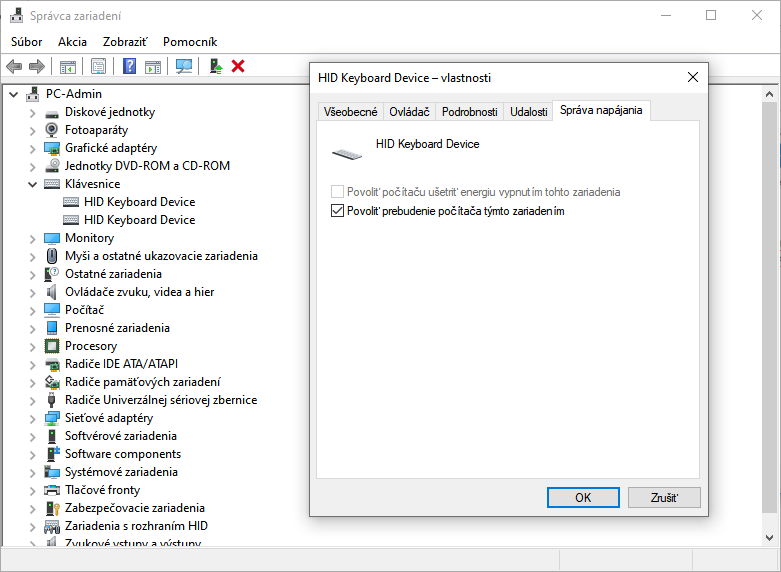Click the Zrušiť button
Viewport: 781px width, 572px height.
[x=664, y=497]
